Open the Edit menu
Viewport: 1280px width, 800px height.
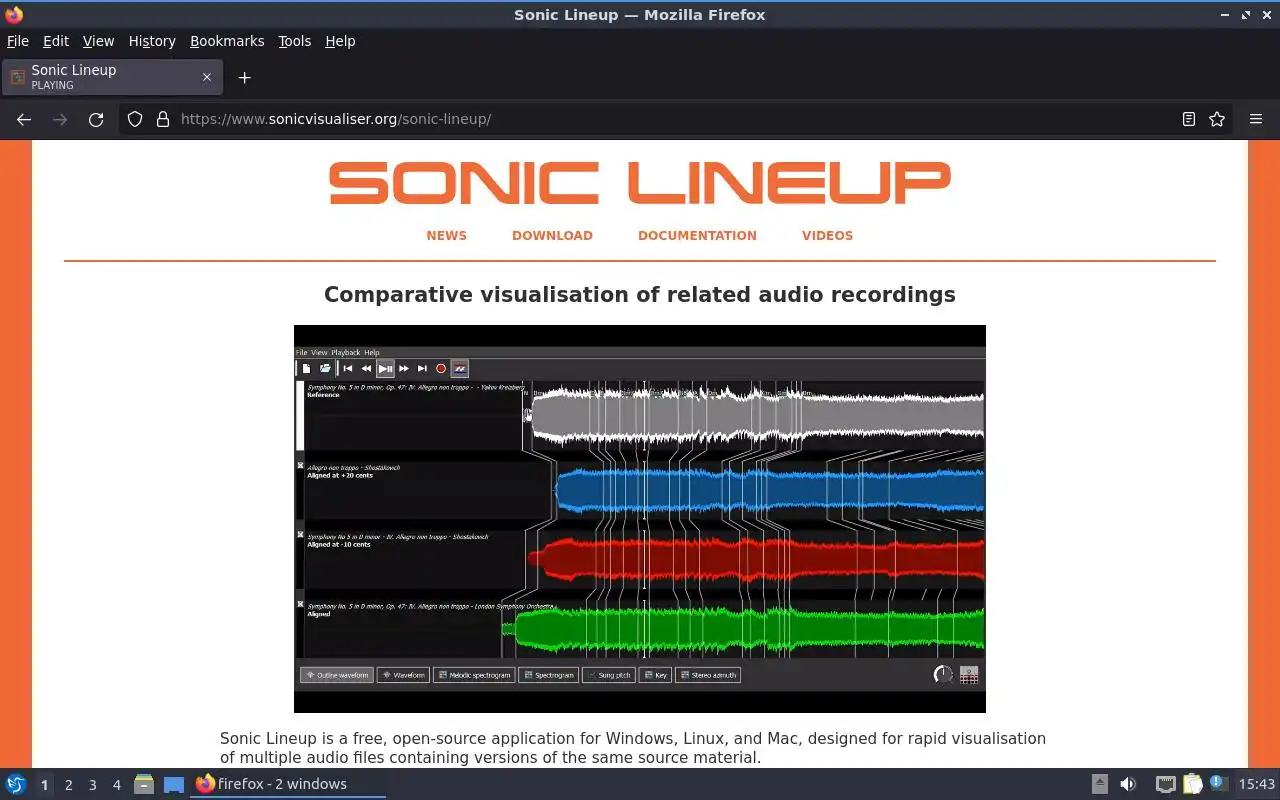pos(56,41)
